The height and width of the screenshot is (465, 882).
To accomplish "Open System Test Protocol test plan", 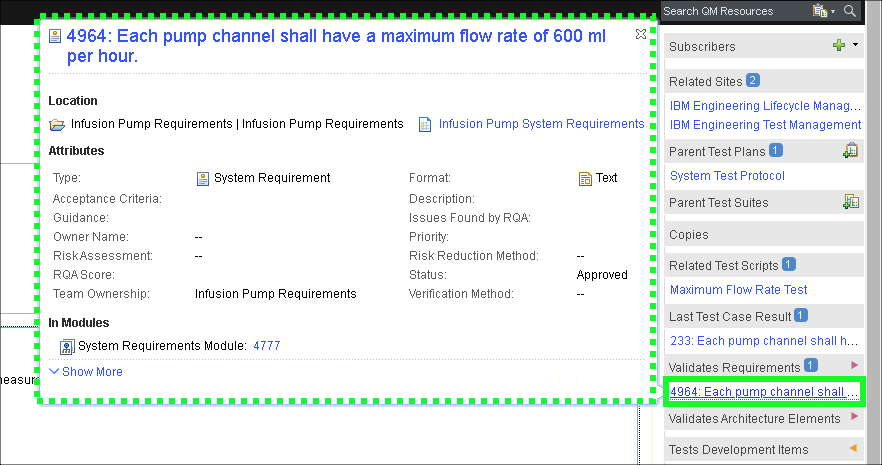I will coord(727,176).
